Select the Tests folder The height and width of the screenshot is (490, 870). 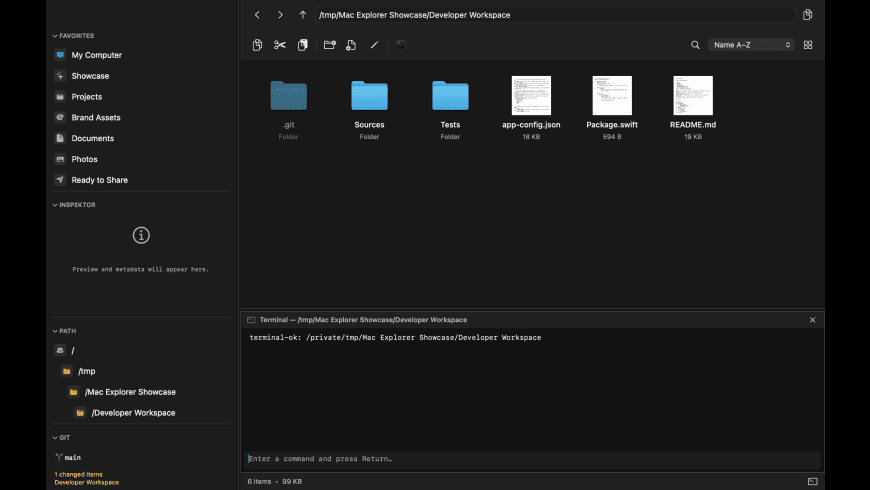(451, 108)
